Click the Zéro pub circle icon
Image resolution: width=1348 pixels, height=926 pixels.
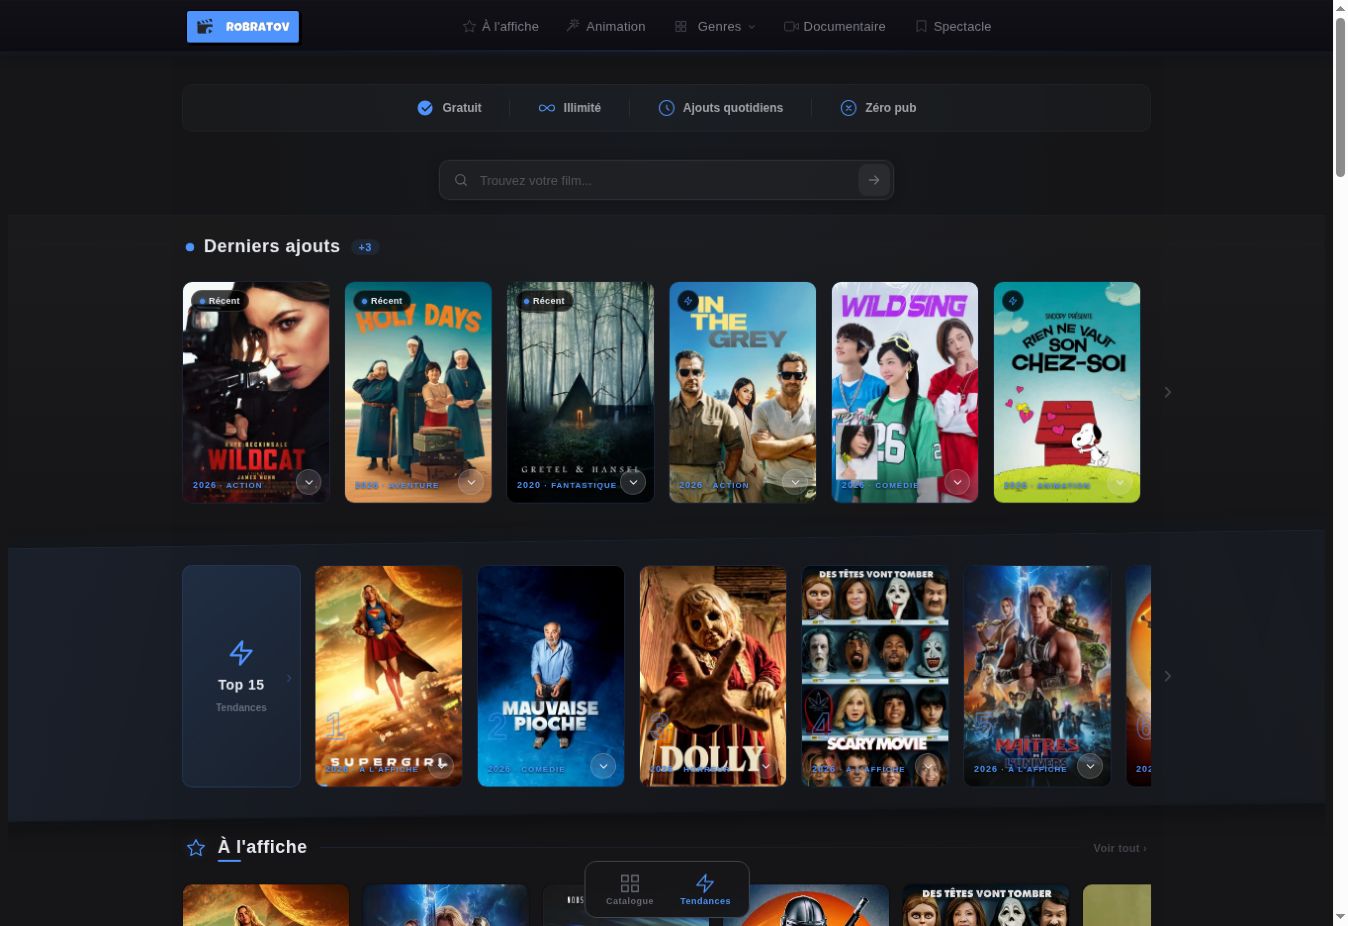pos(848,108)
